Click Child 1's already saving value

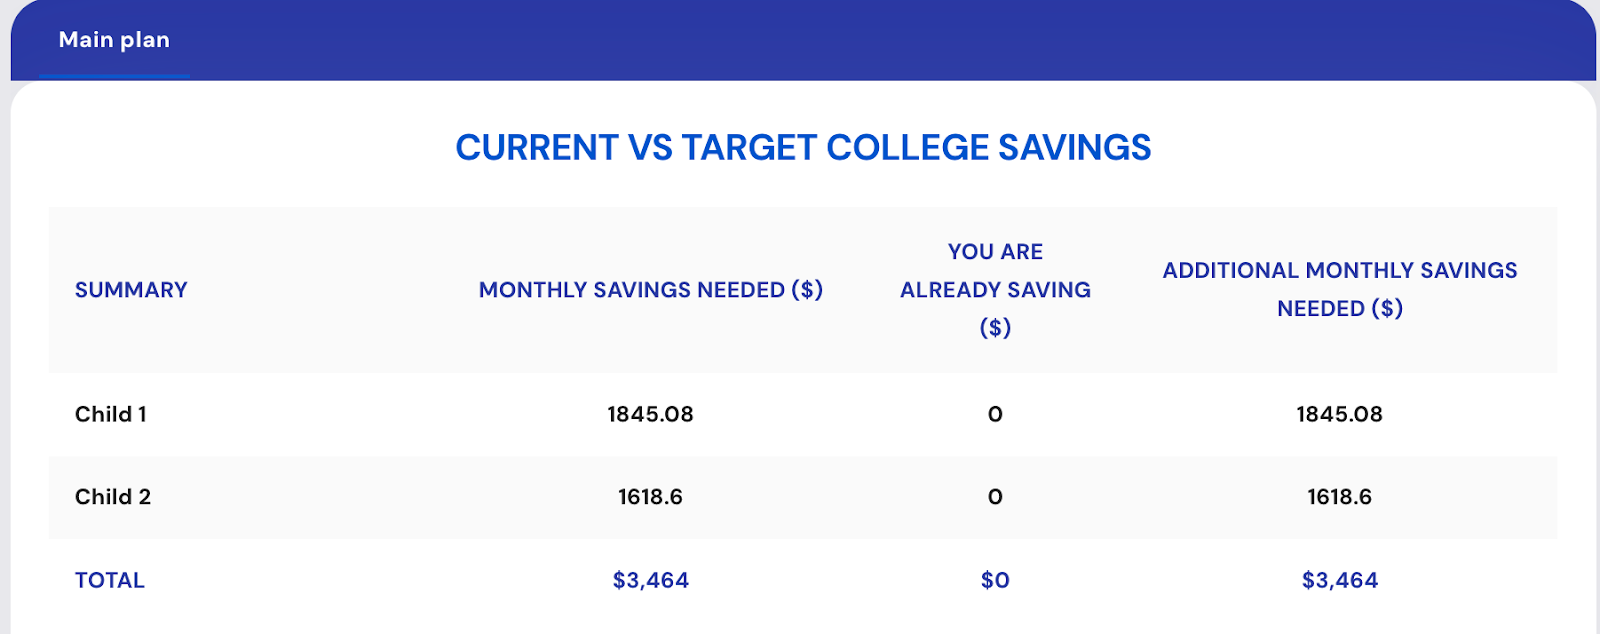pos(995,414)
